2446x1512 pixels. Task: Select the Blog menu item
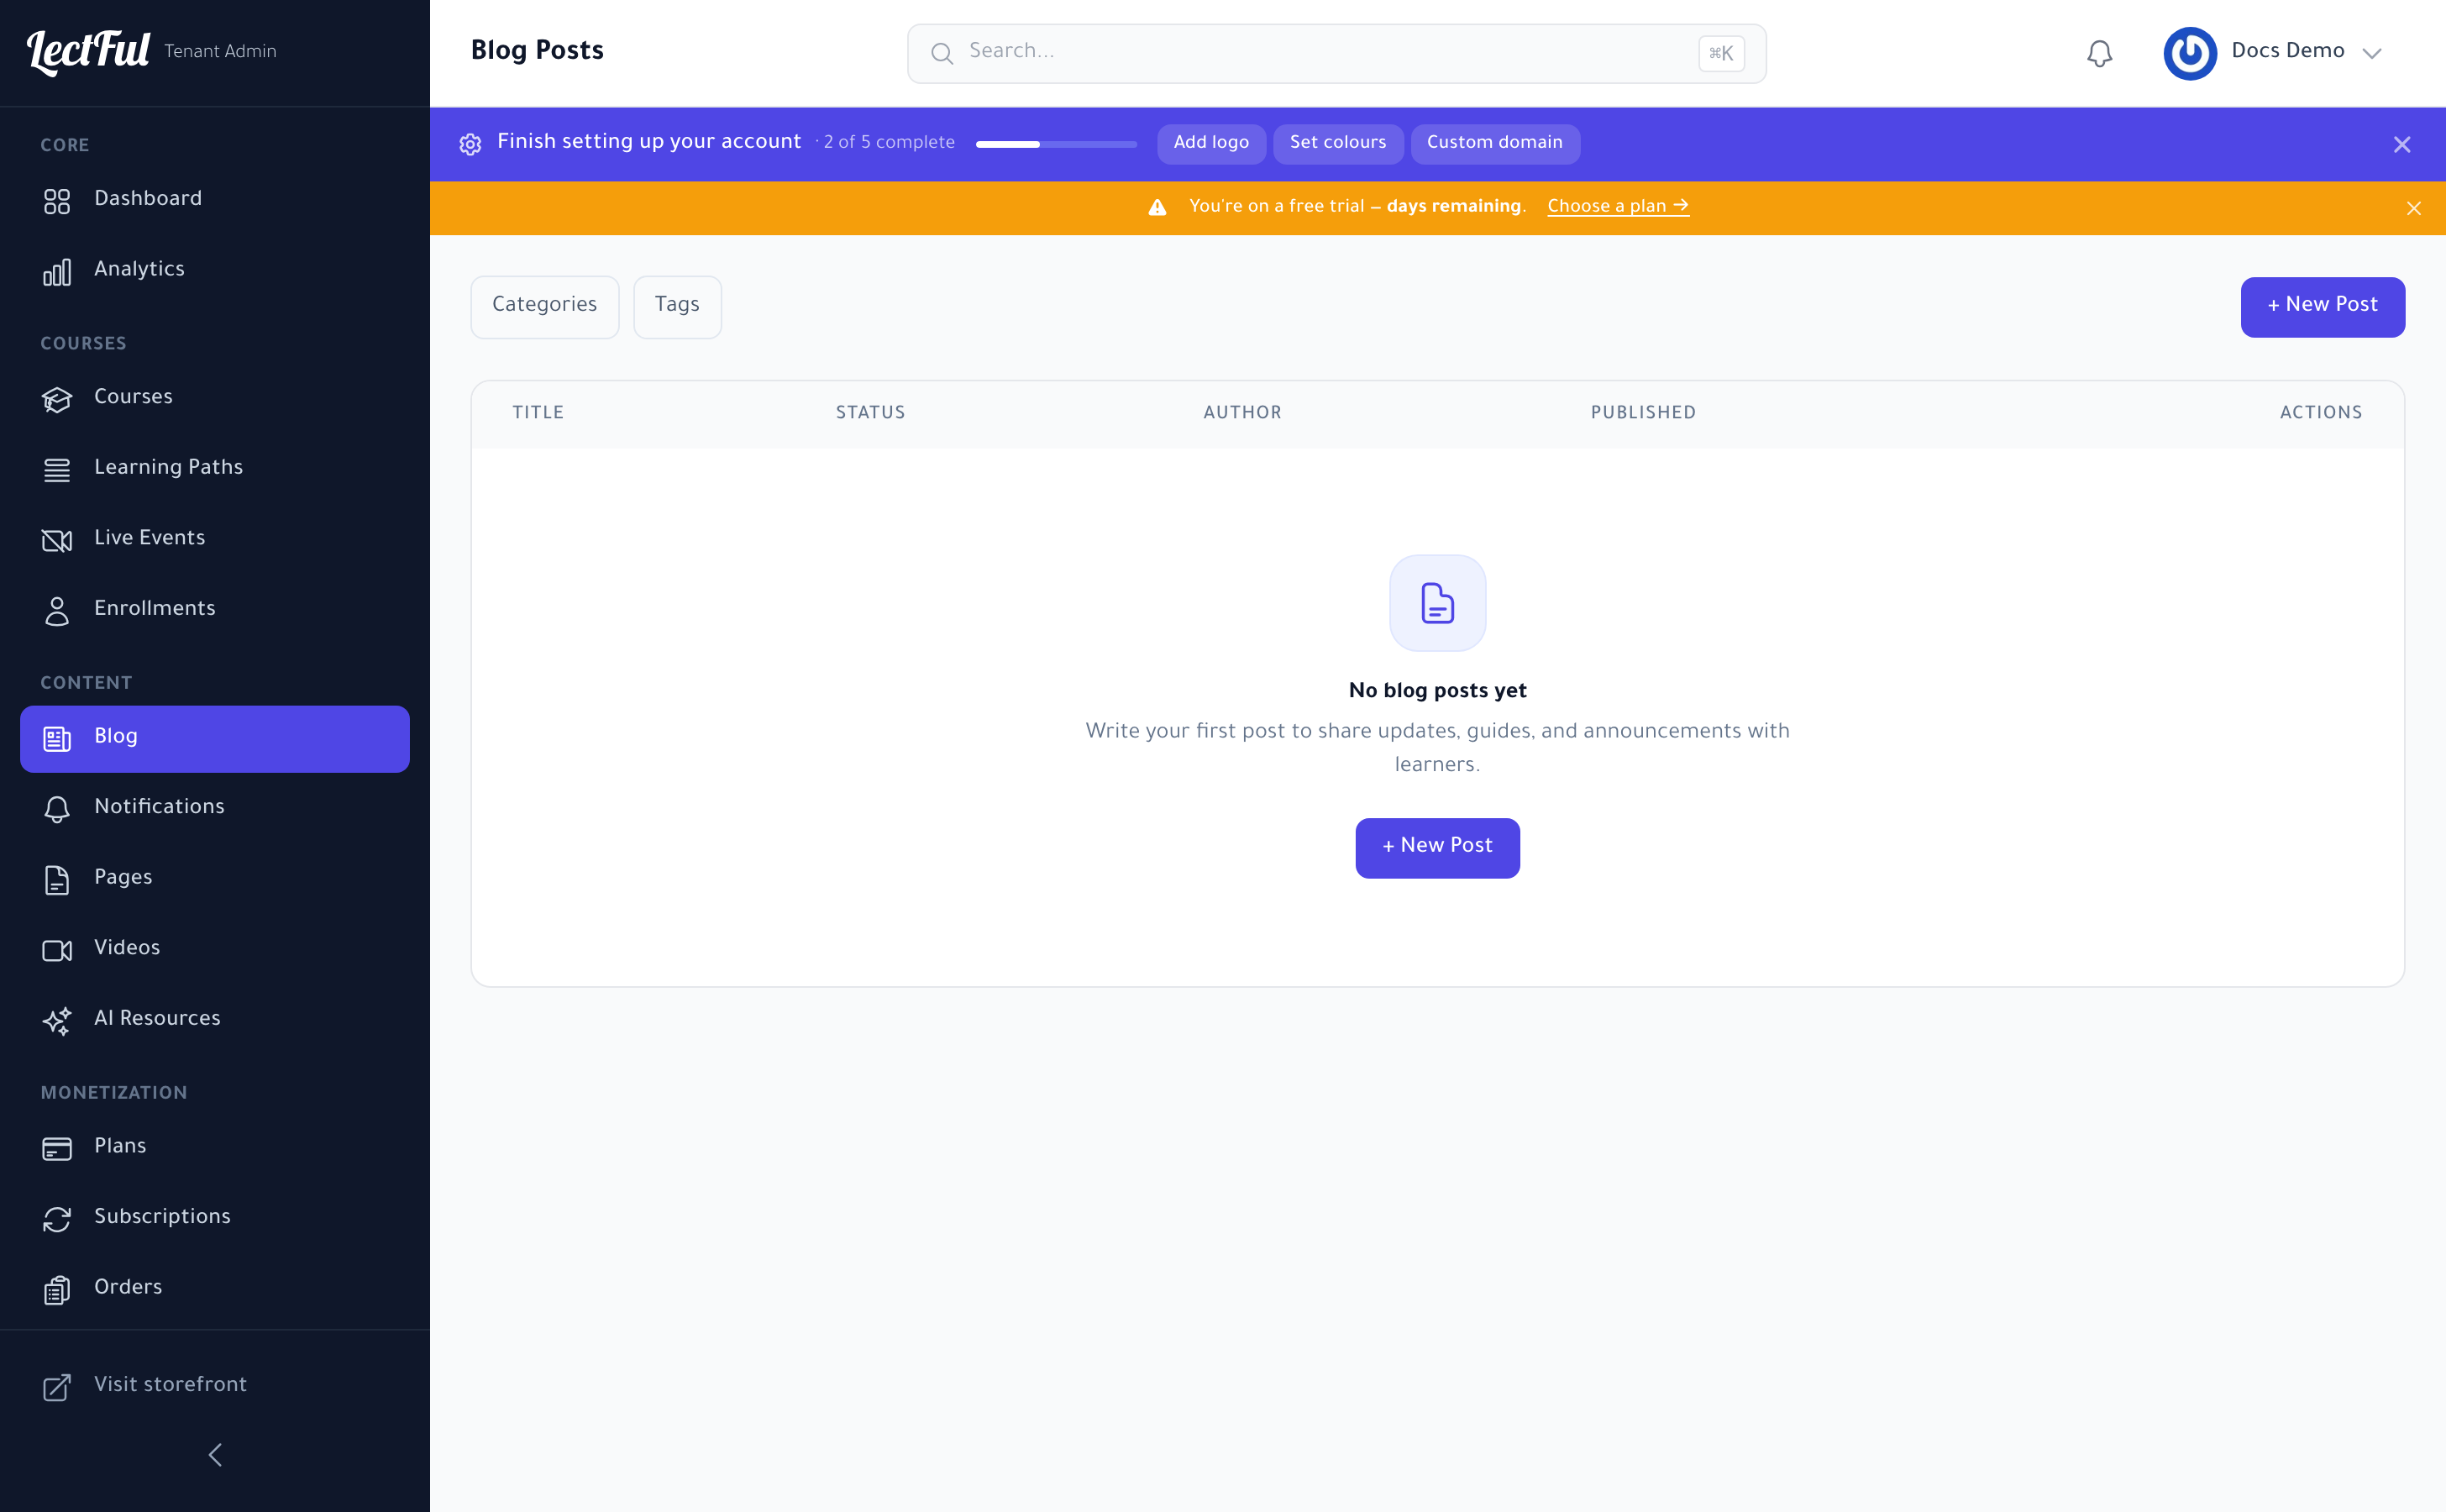[215, 739]
